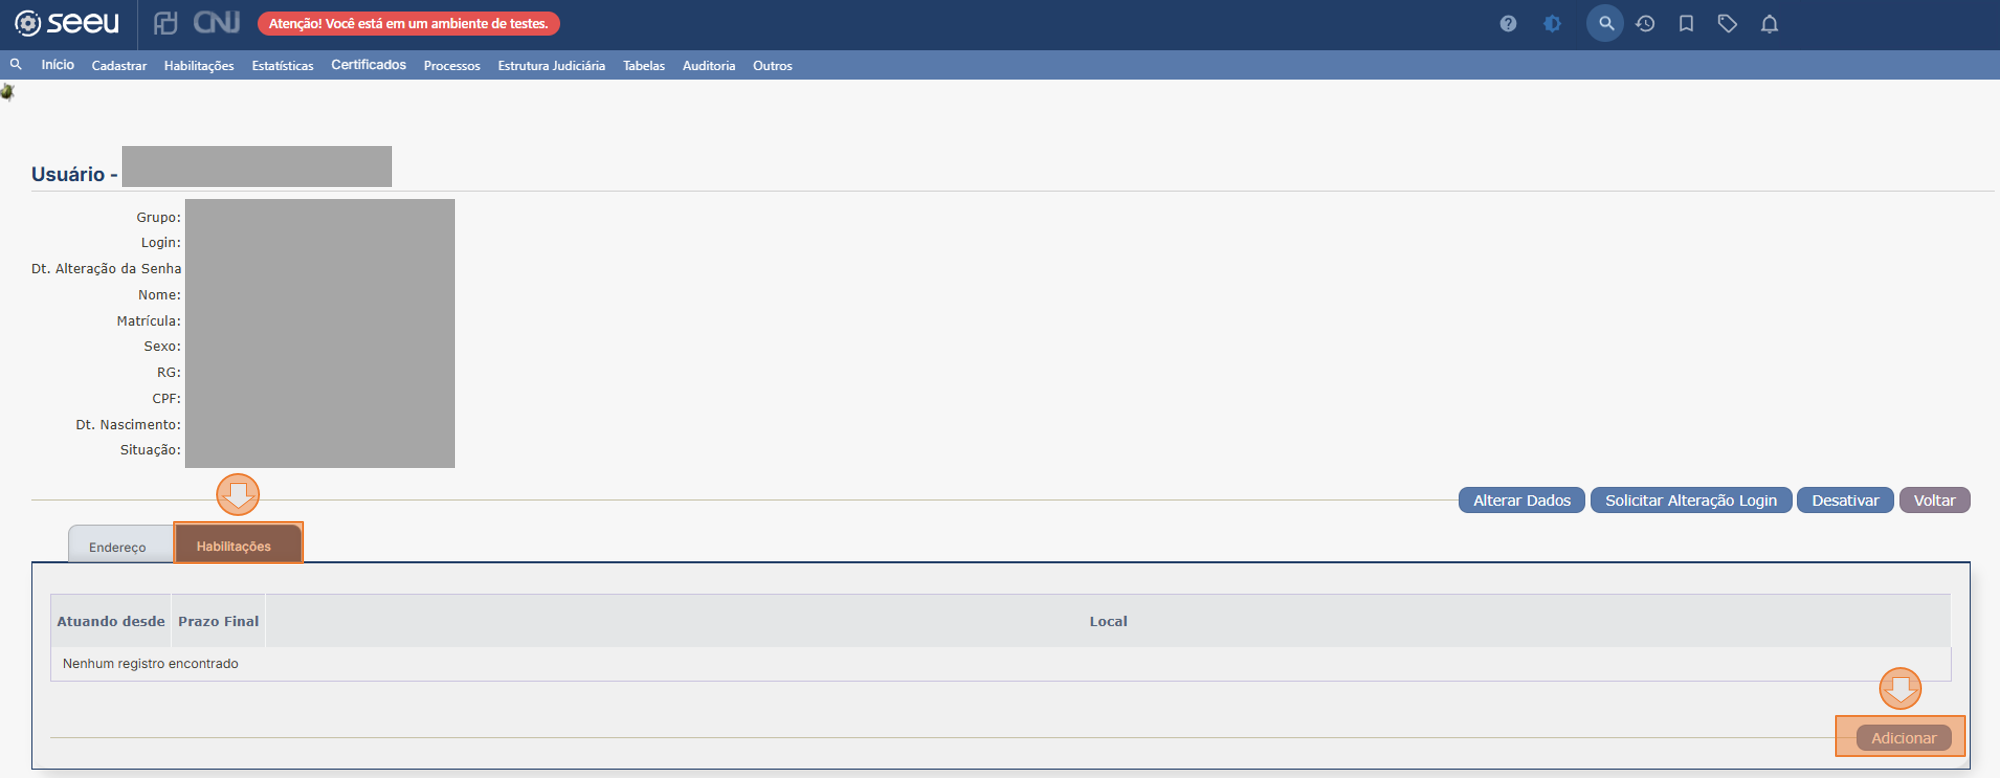This screenshot has height=778, width=2000.
Task: Open the Estrutura Judiciária menu
Action: coord(551,66)
